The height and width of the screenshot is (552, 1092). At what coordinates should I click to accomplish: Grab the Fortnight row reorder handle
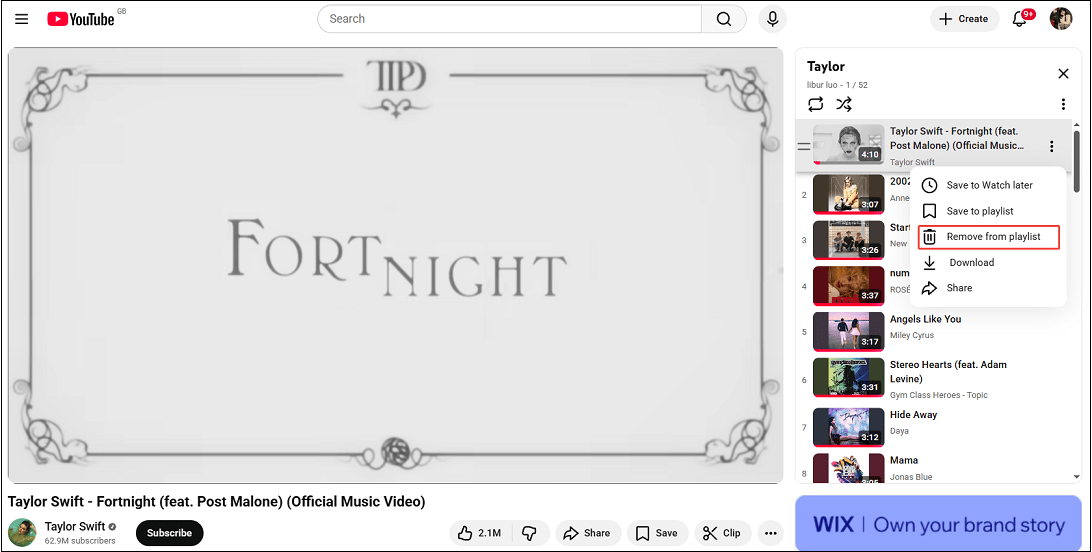[x=804, y=146]
